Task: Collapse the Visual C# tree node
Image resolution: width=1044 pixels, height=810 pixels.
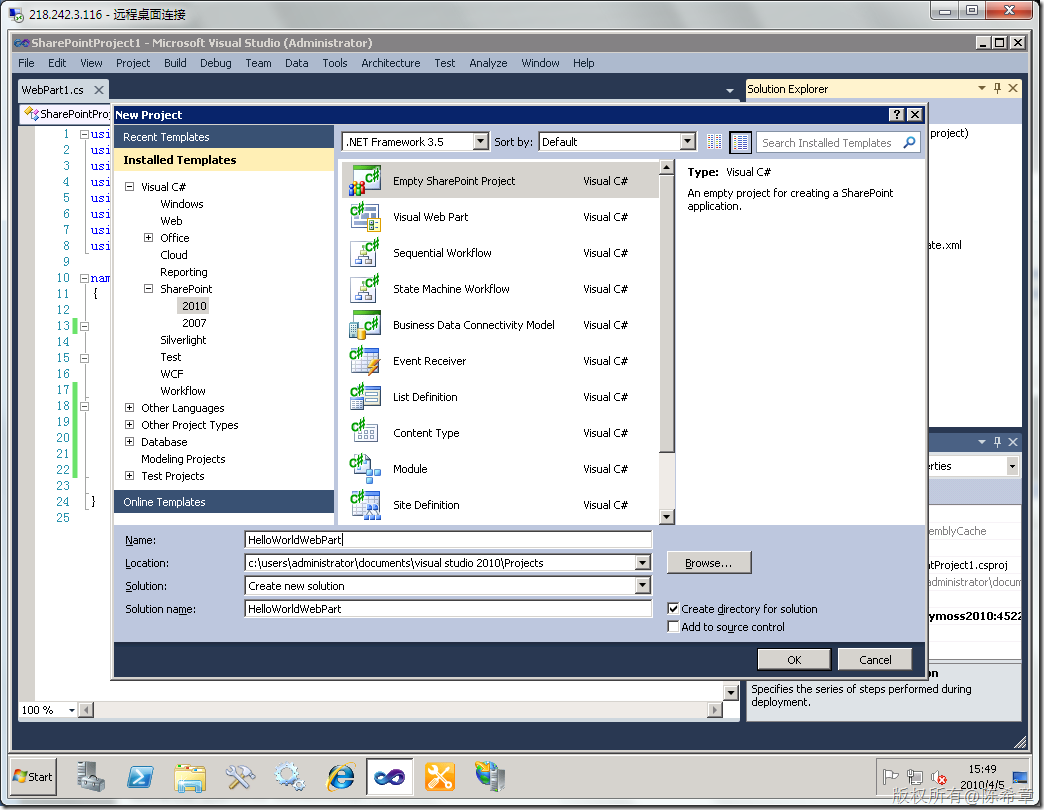Action: pos(130,186)
